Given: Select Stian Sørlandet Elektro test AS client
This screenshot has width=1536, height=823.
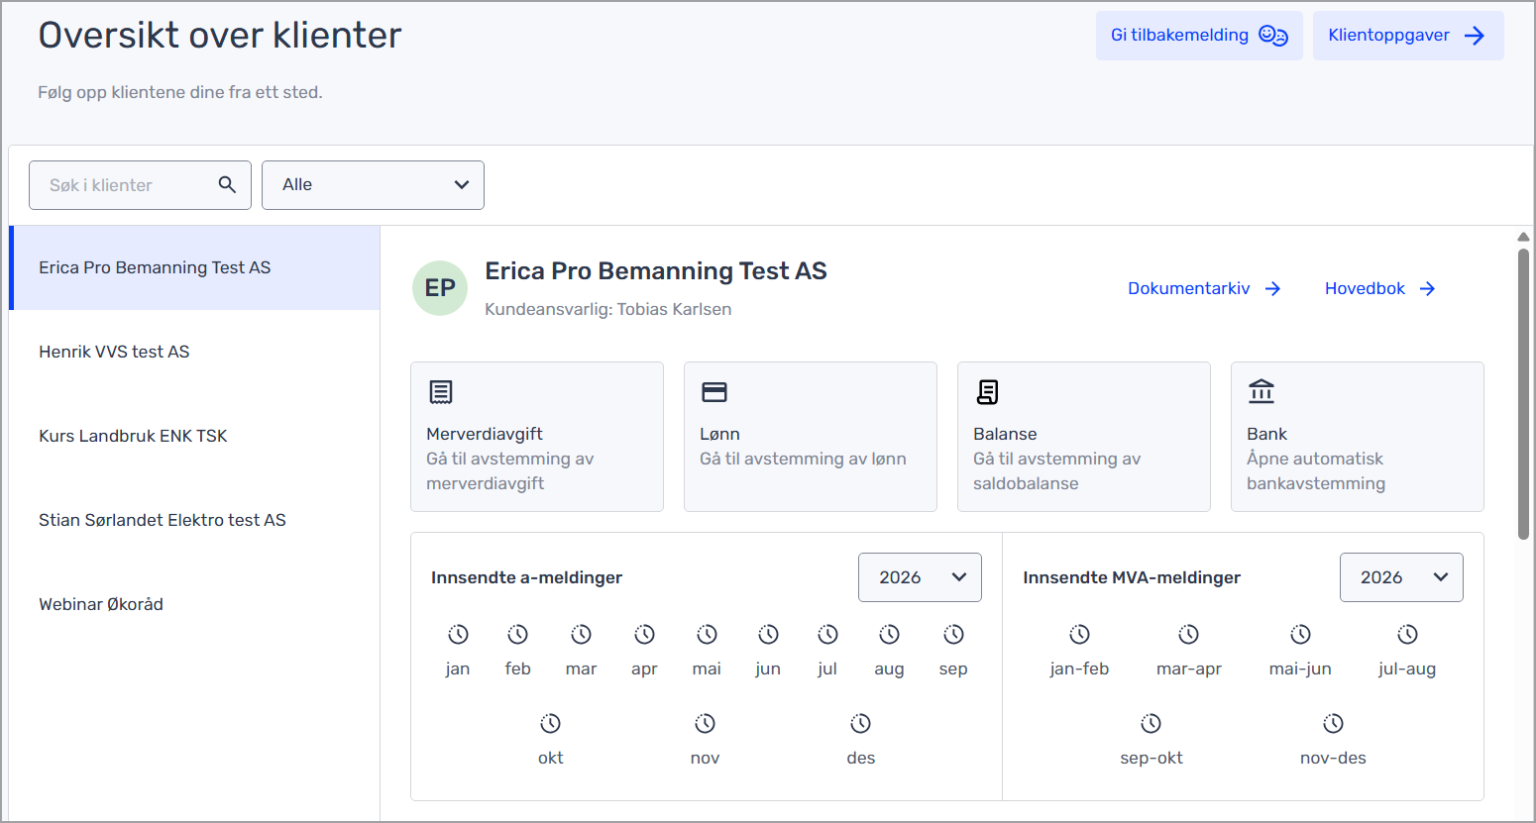Looking at the screenshot, I should coord(162,520).
